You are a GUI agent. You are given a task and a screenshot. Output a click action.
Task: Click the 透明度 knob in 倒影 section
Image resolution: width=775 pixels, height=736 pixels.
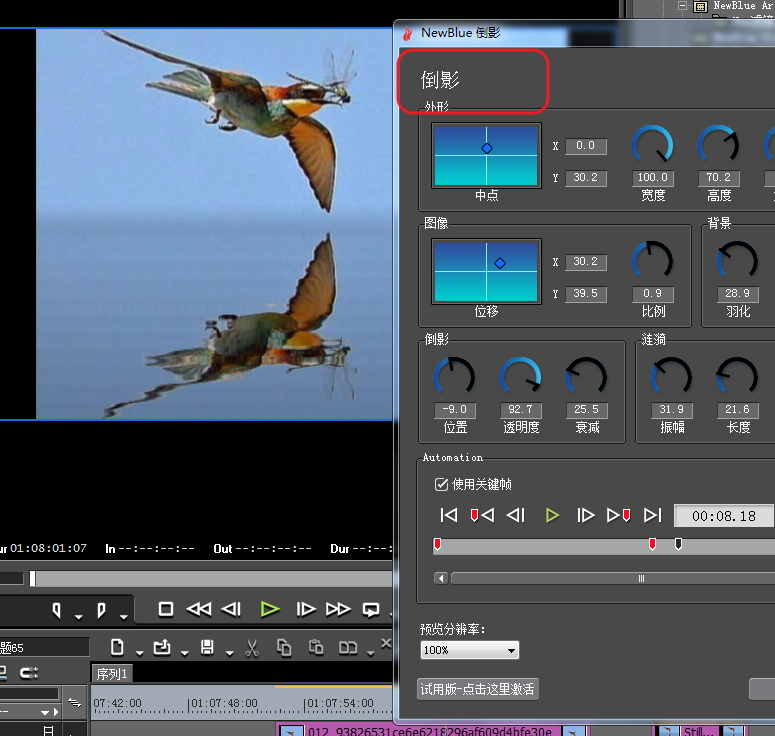pyautogui.click(x=519, y=377)
